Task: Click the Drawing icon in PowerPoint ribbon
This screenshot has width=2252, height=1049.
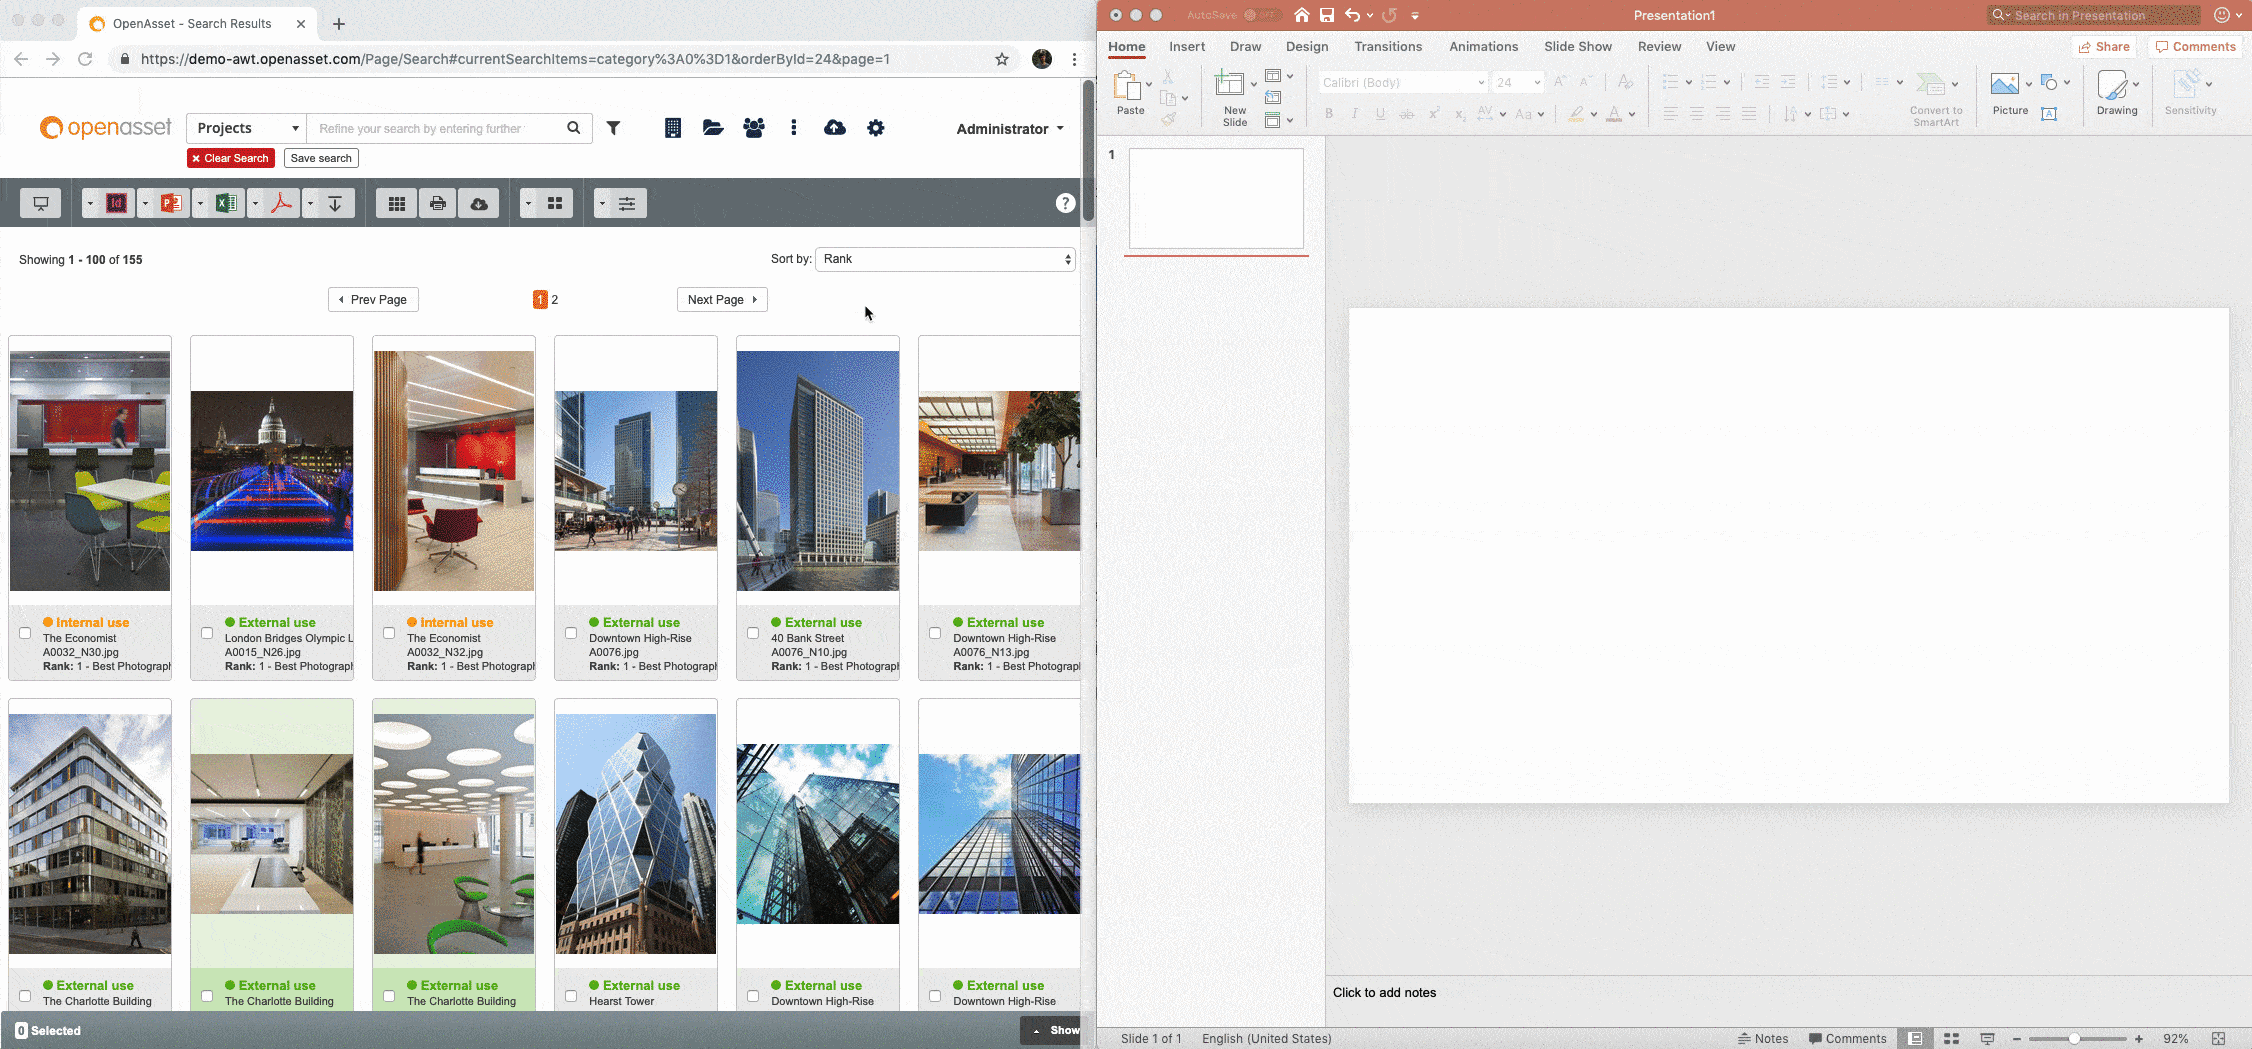Action: tap(2112, 85)
